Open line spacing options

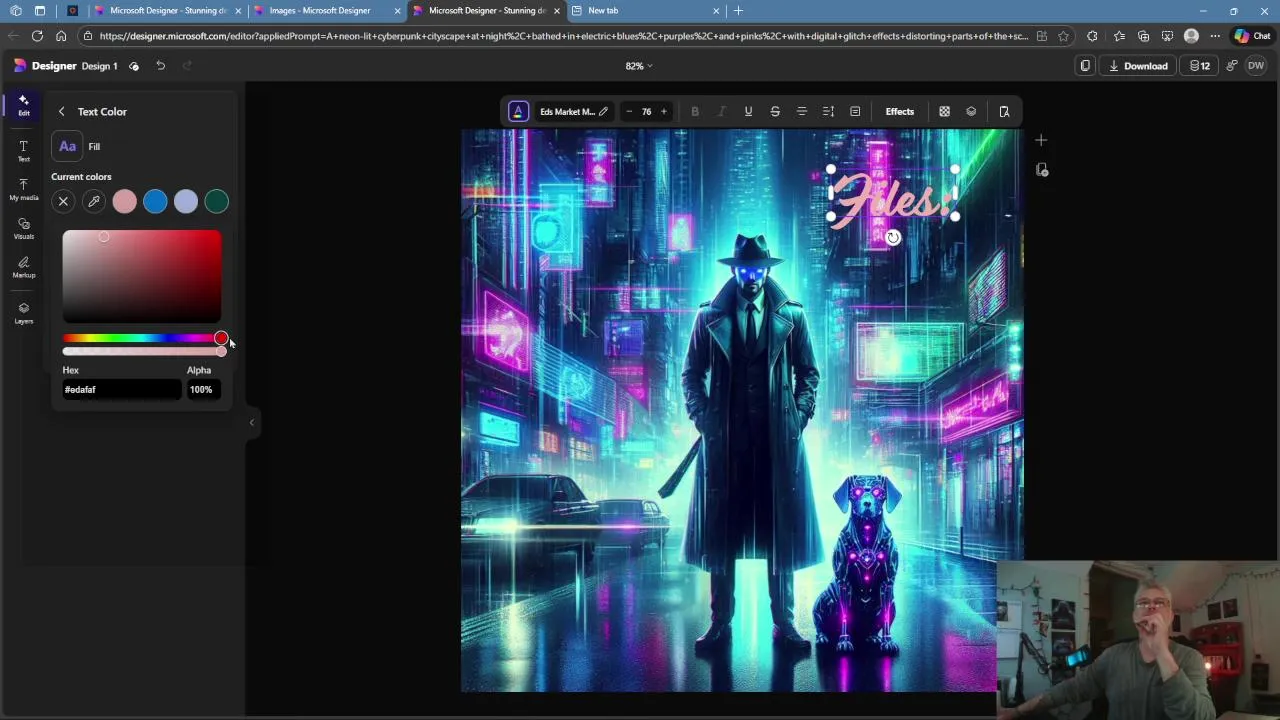828,112
